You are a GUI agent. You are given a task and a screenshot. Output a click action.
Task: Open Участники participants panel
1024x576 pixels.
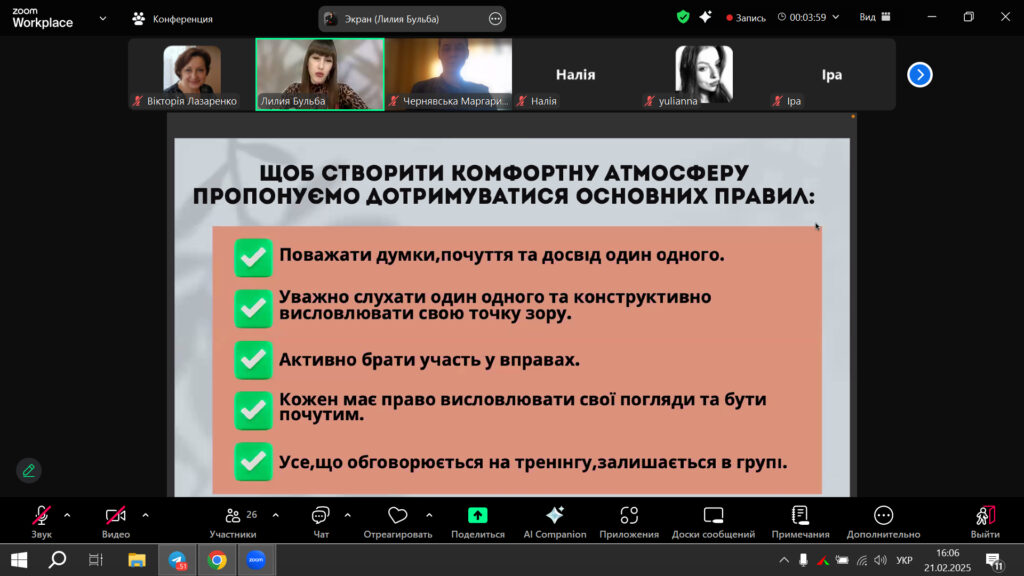(x=233, y=522)
